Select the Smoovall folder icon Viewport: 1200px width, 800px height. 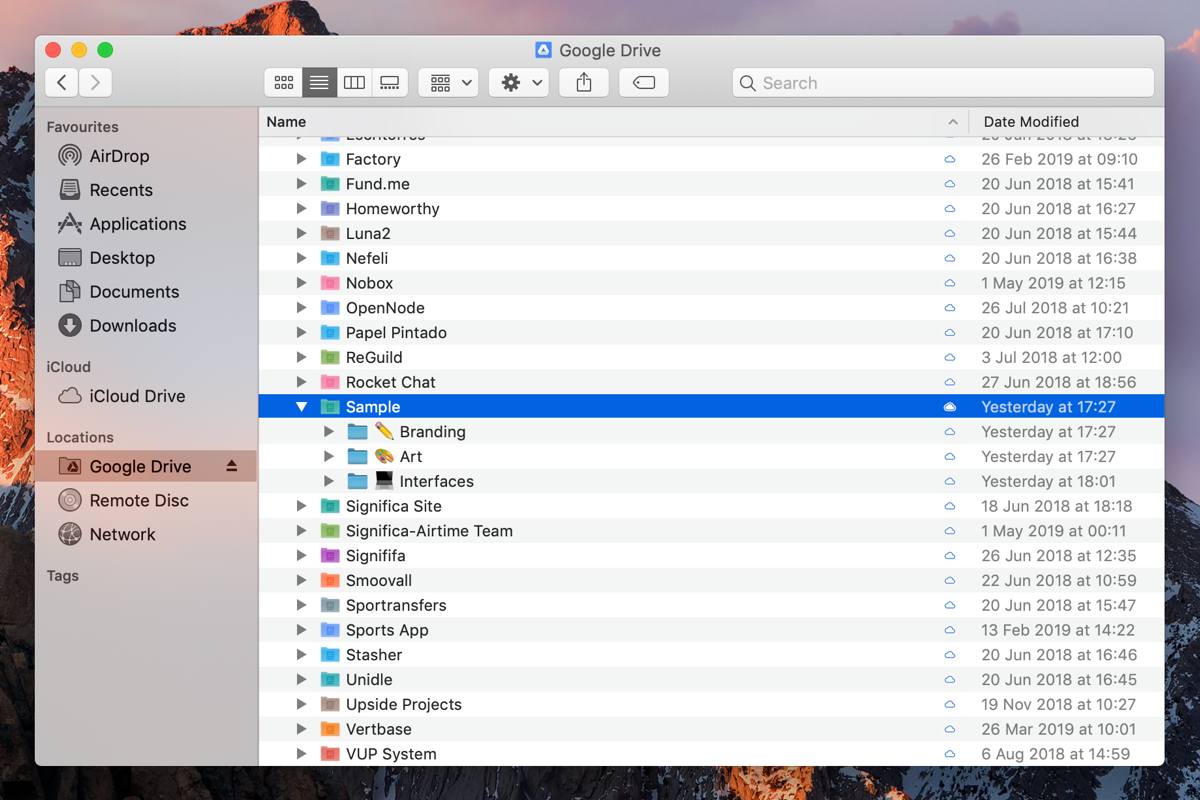point(330,580)
